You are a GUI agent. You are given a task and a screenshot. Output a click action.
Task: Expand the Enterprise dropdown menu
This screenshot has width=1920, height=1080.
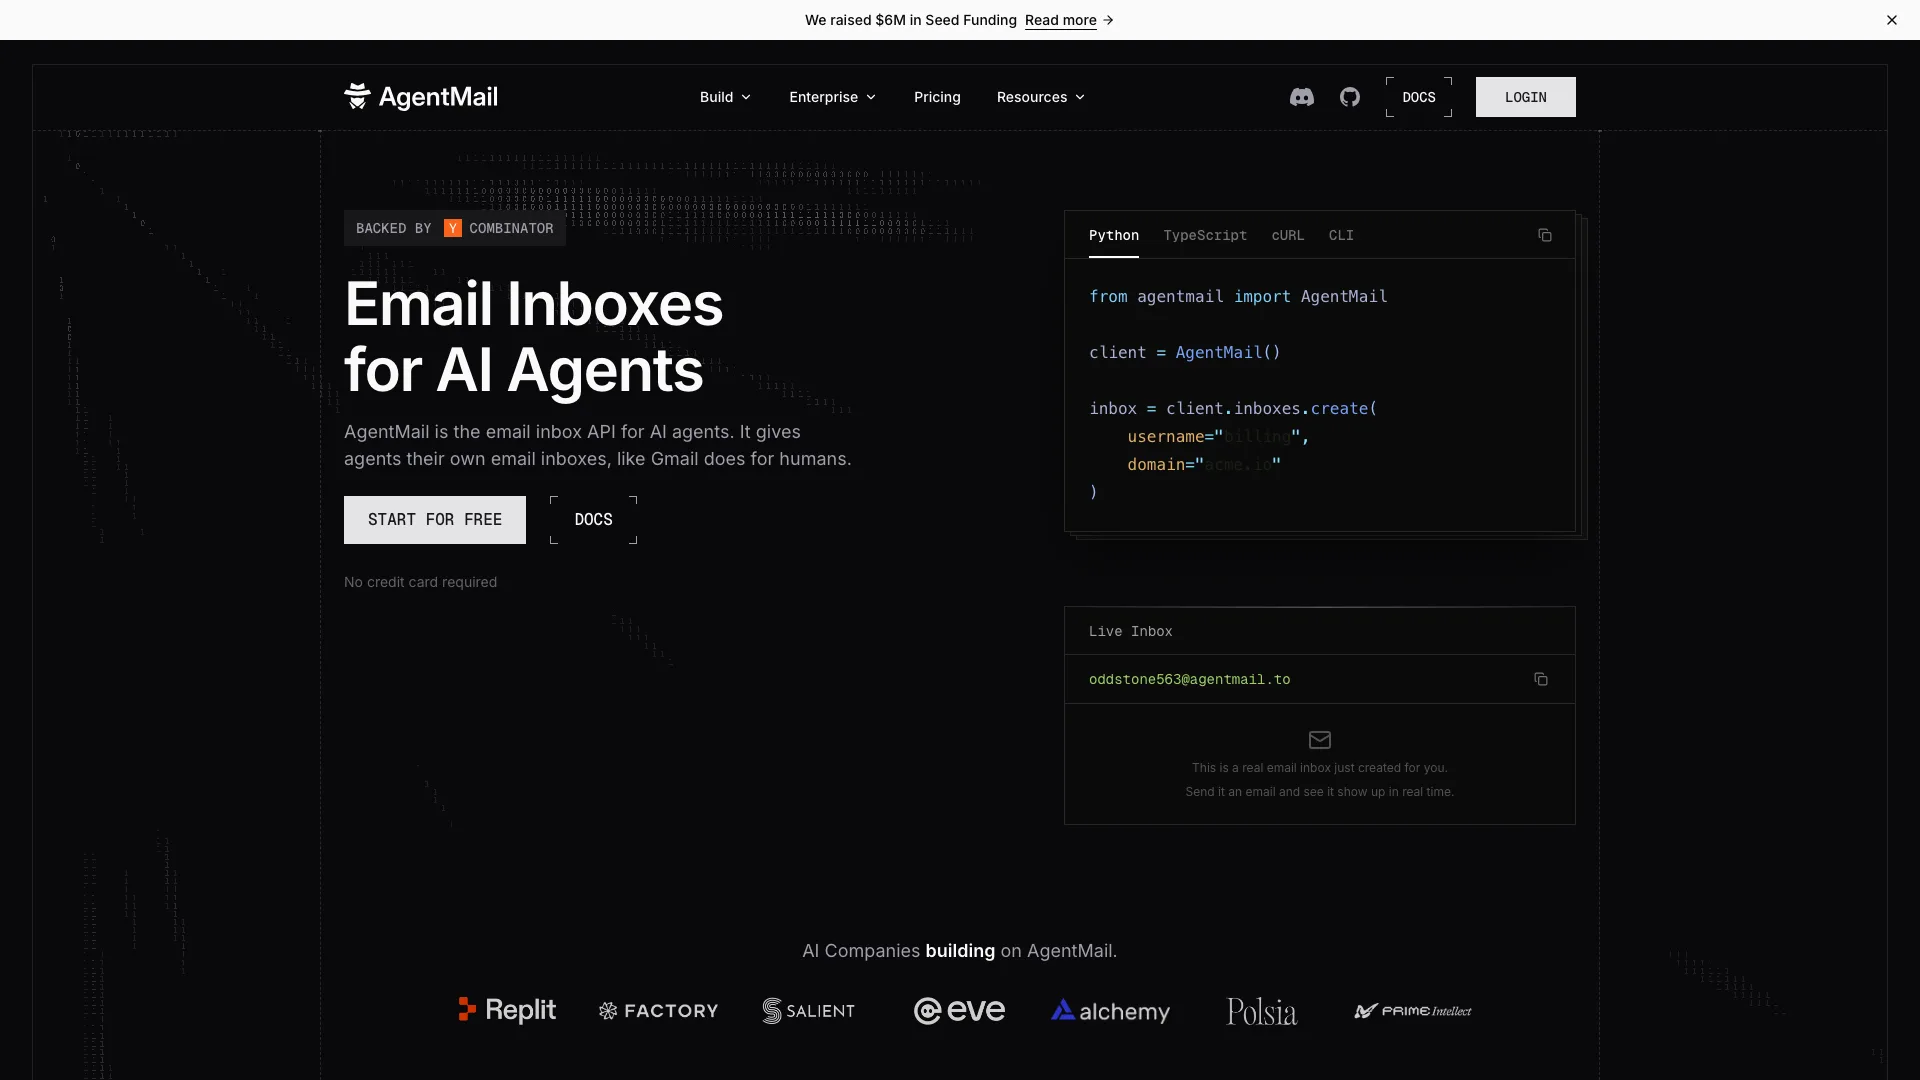click(x=832, y=97)
